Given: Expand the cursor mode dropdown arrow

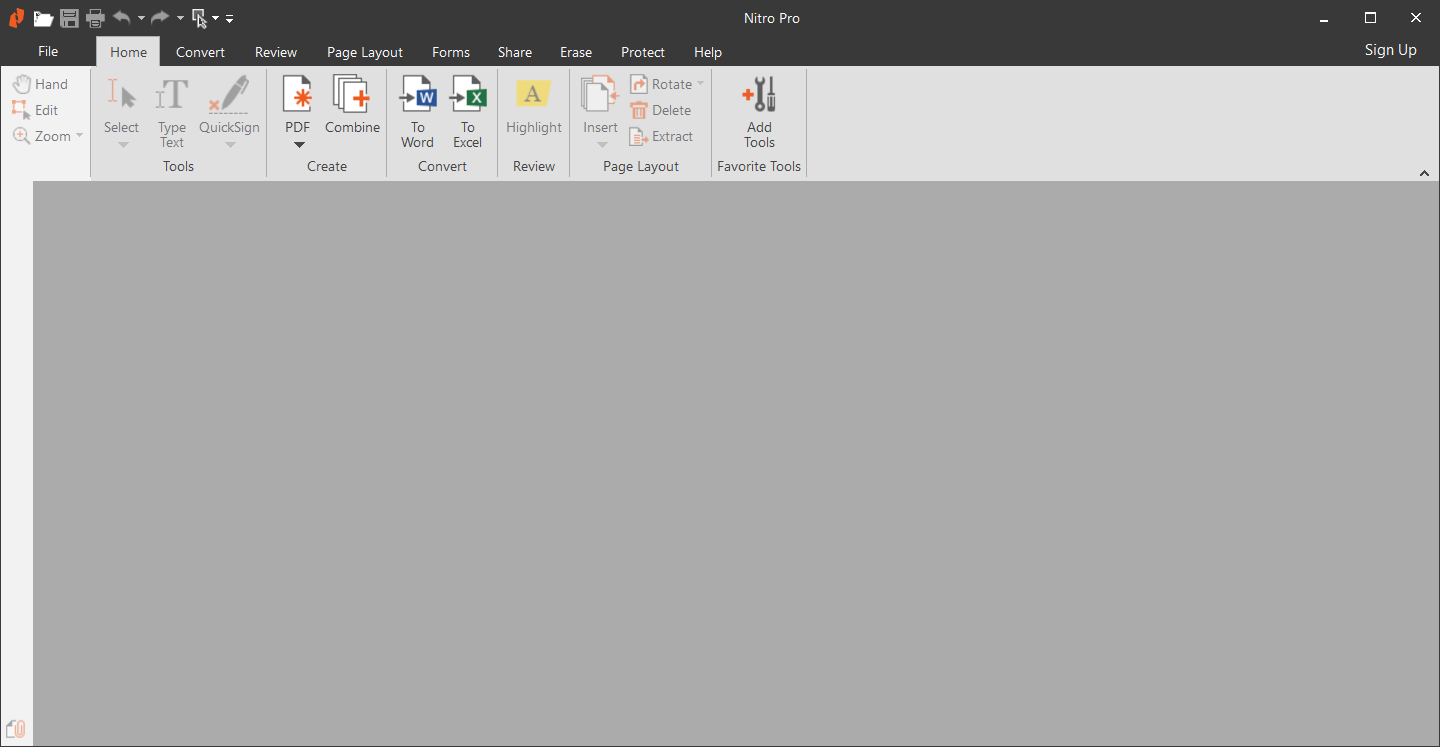Looking at the screenshot, I should (x=215, y=18).
